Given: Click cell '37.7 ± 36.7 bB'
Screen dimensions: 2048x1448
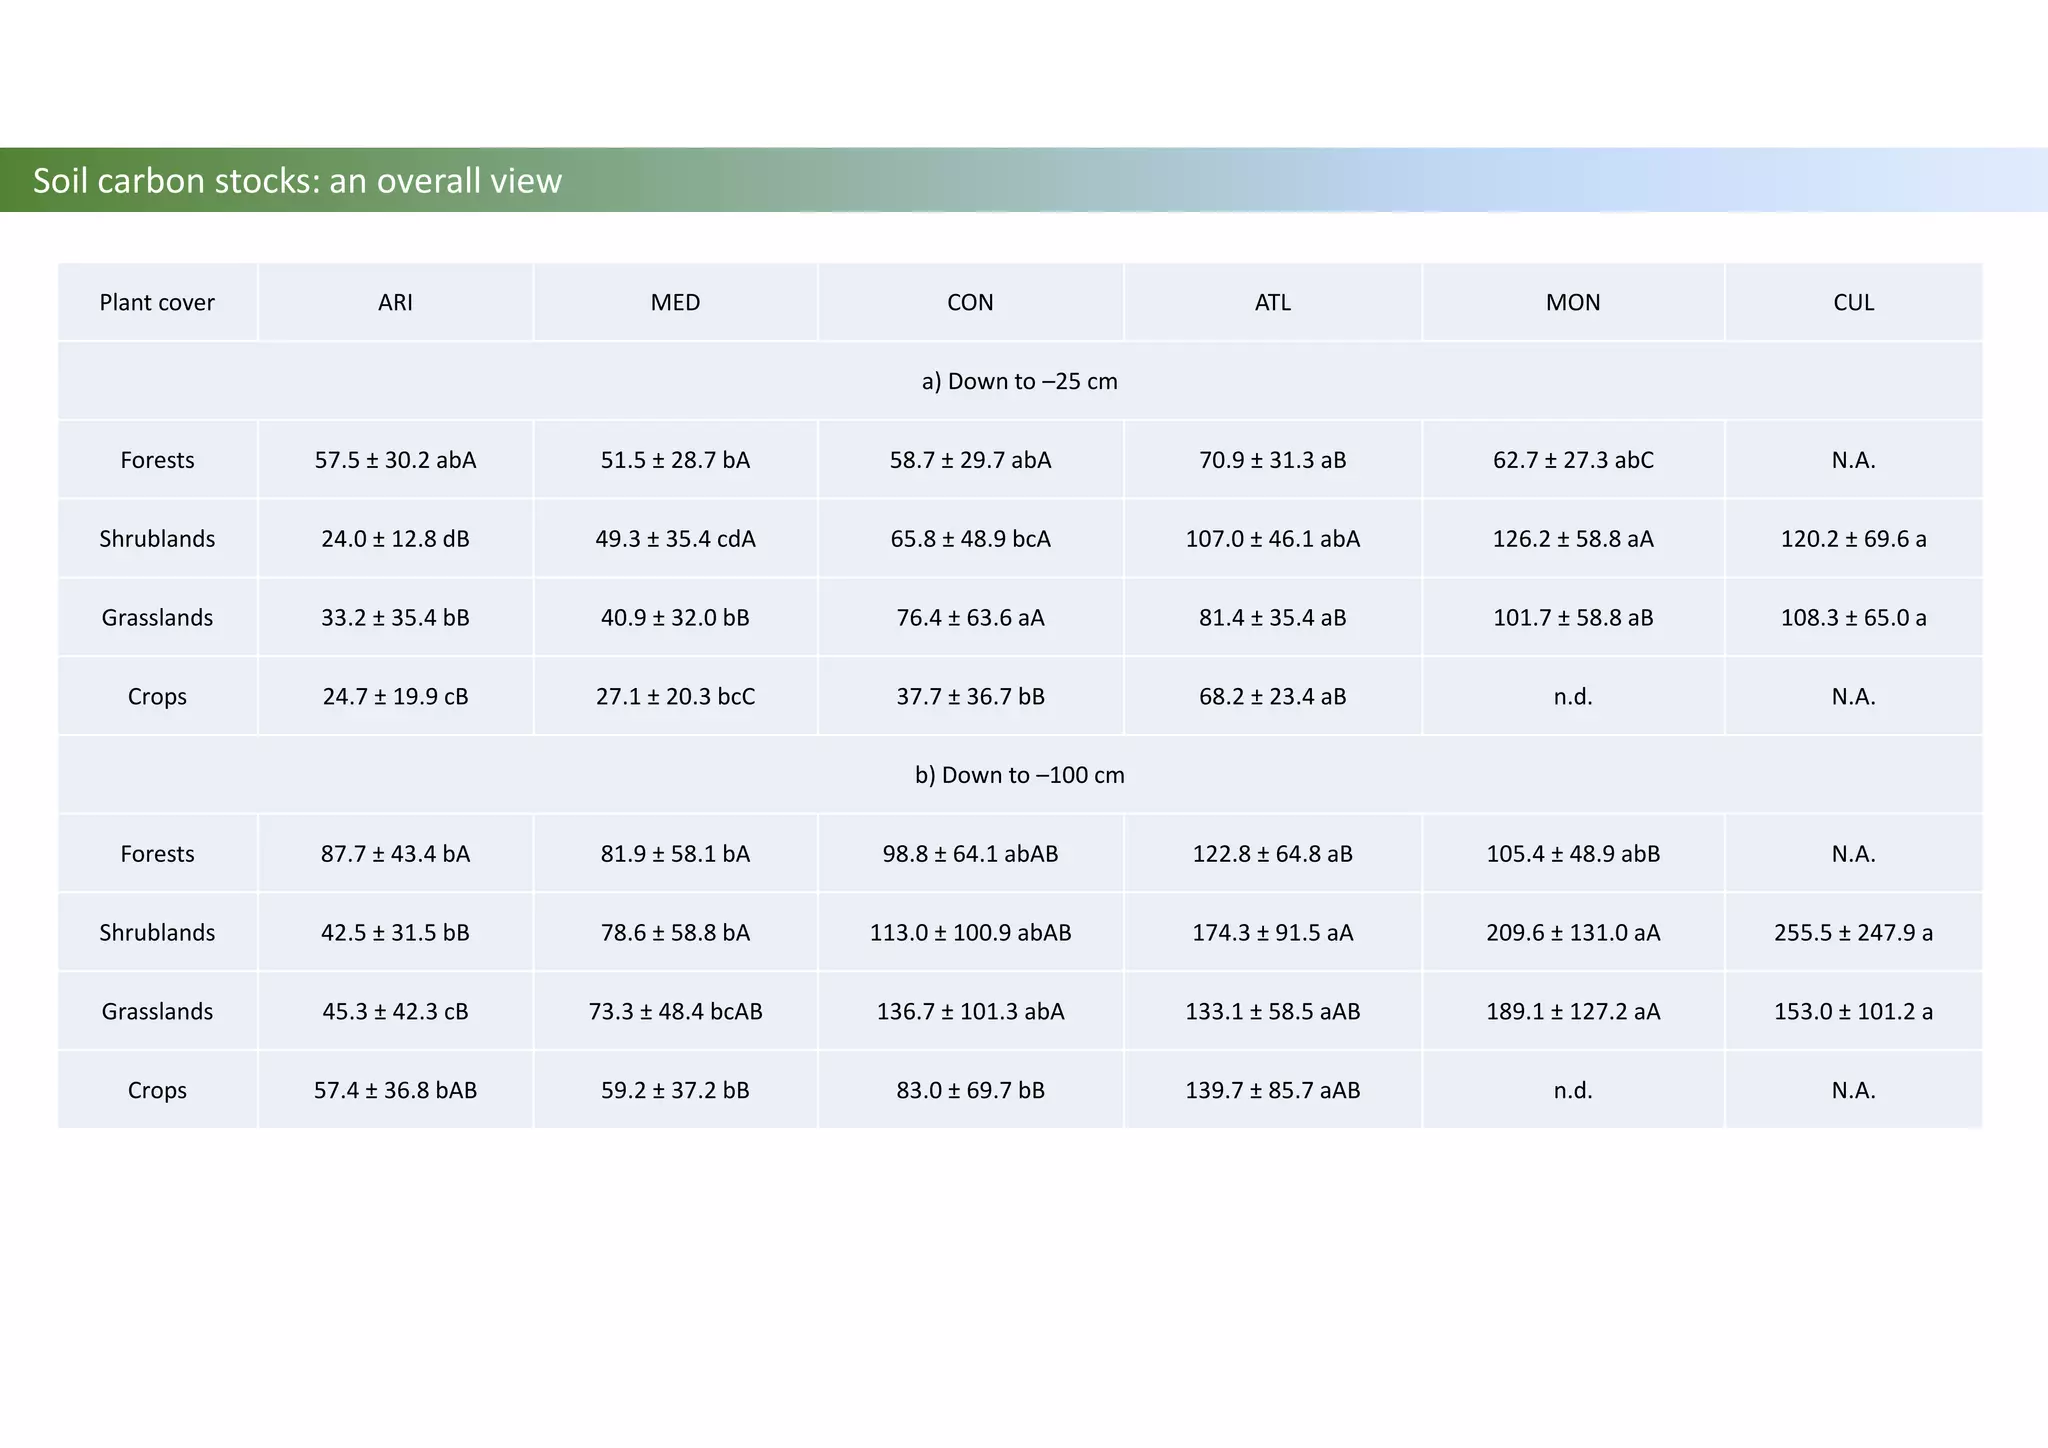Looking at the screenshot, I should click(971, 697).
